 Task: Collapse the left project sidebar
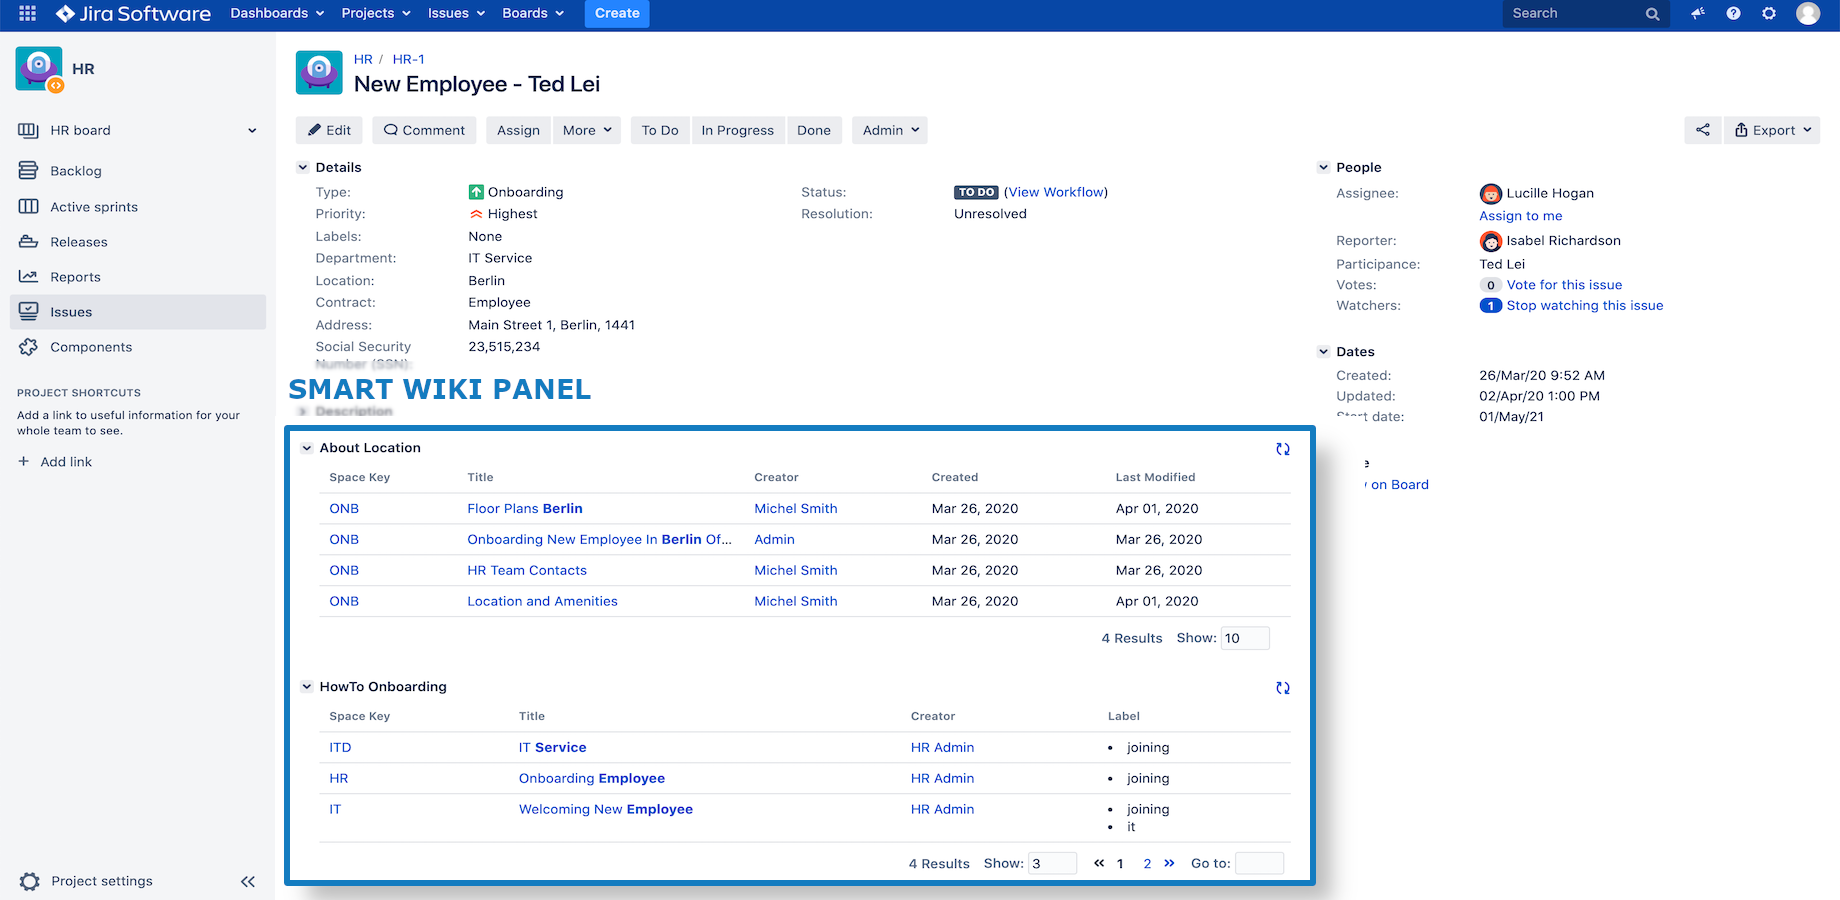click(x=248, y=881)
